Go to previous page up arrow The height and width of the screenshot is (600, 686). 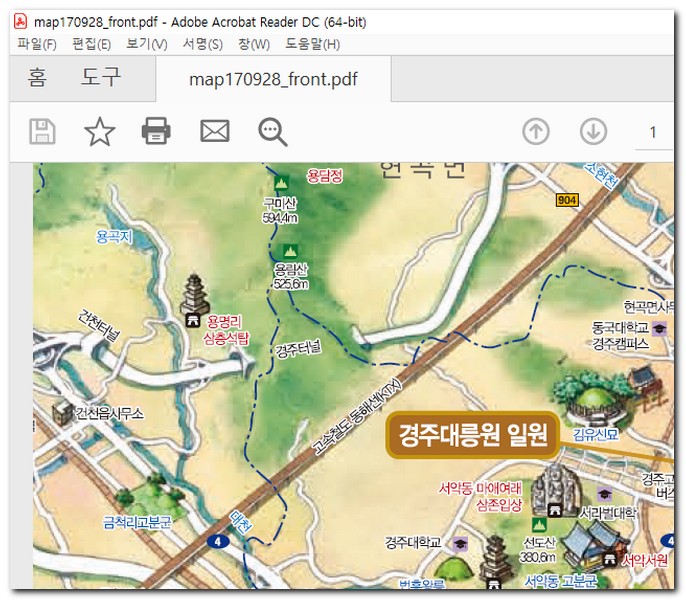point(537,131)
